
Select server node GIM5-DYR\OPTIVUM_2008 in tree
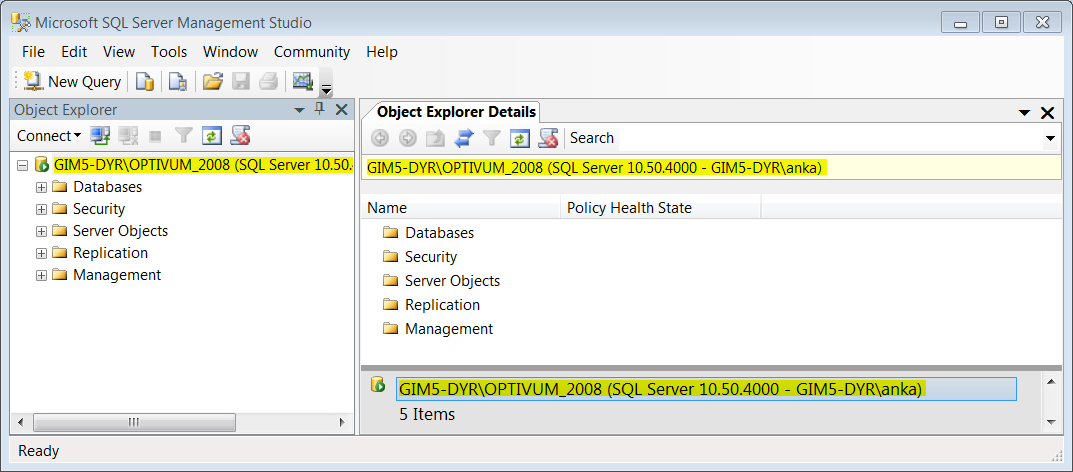coord(203,165)
